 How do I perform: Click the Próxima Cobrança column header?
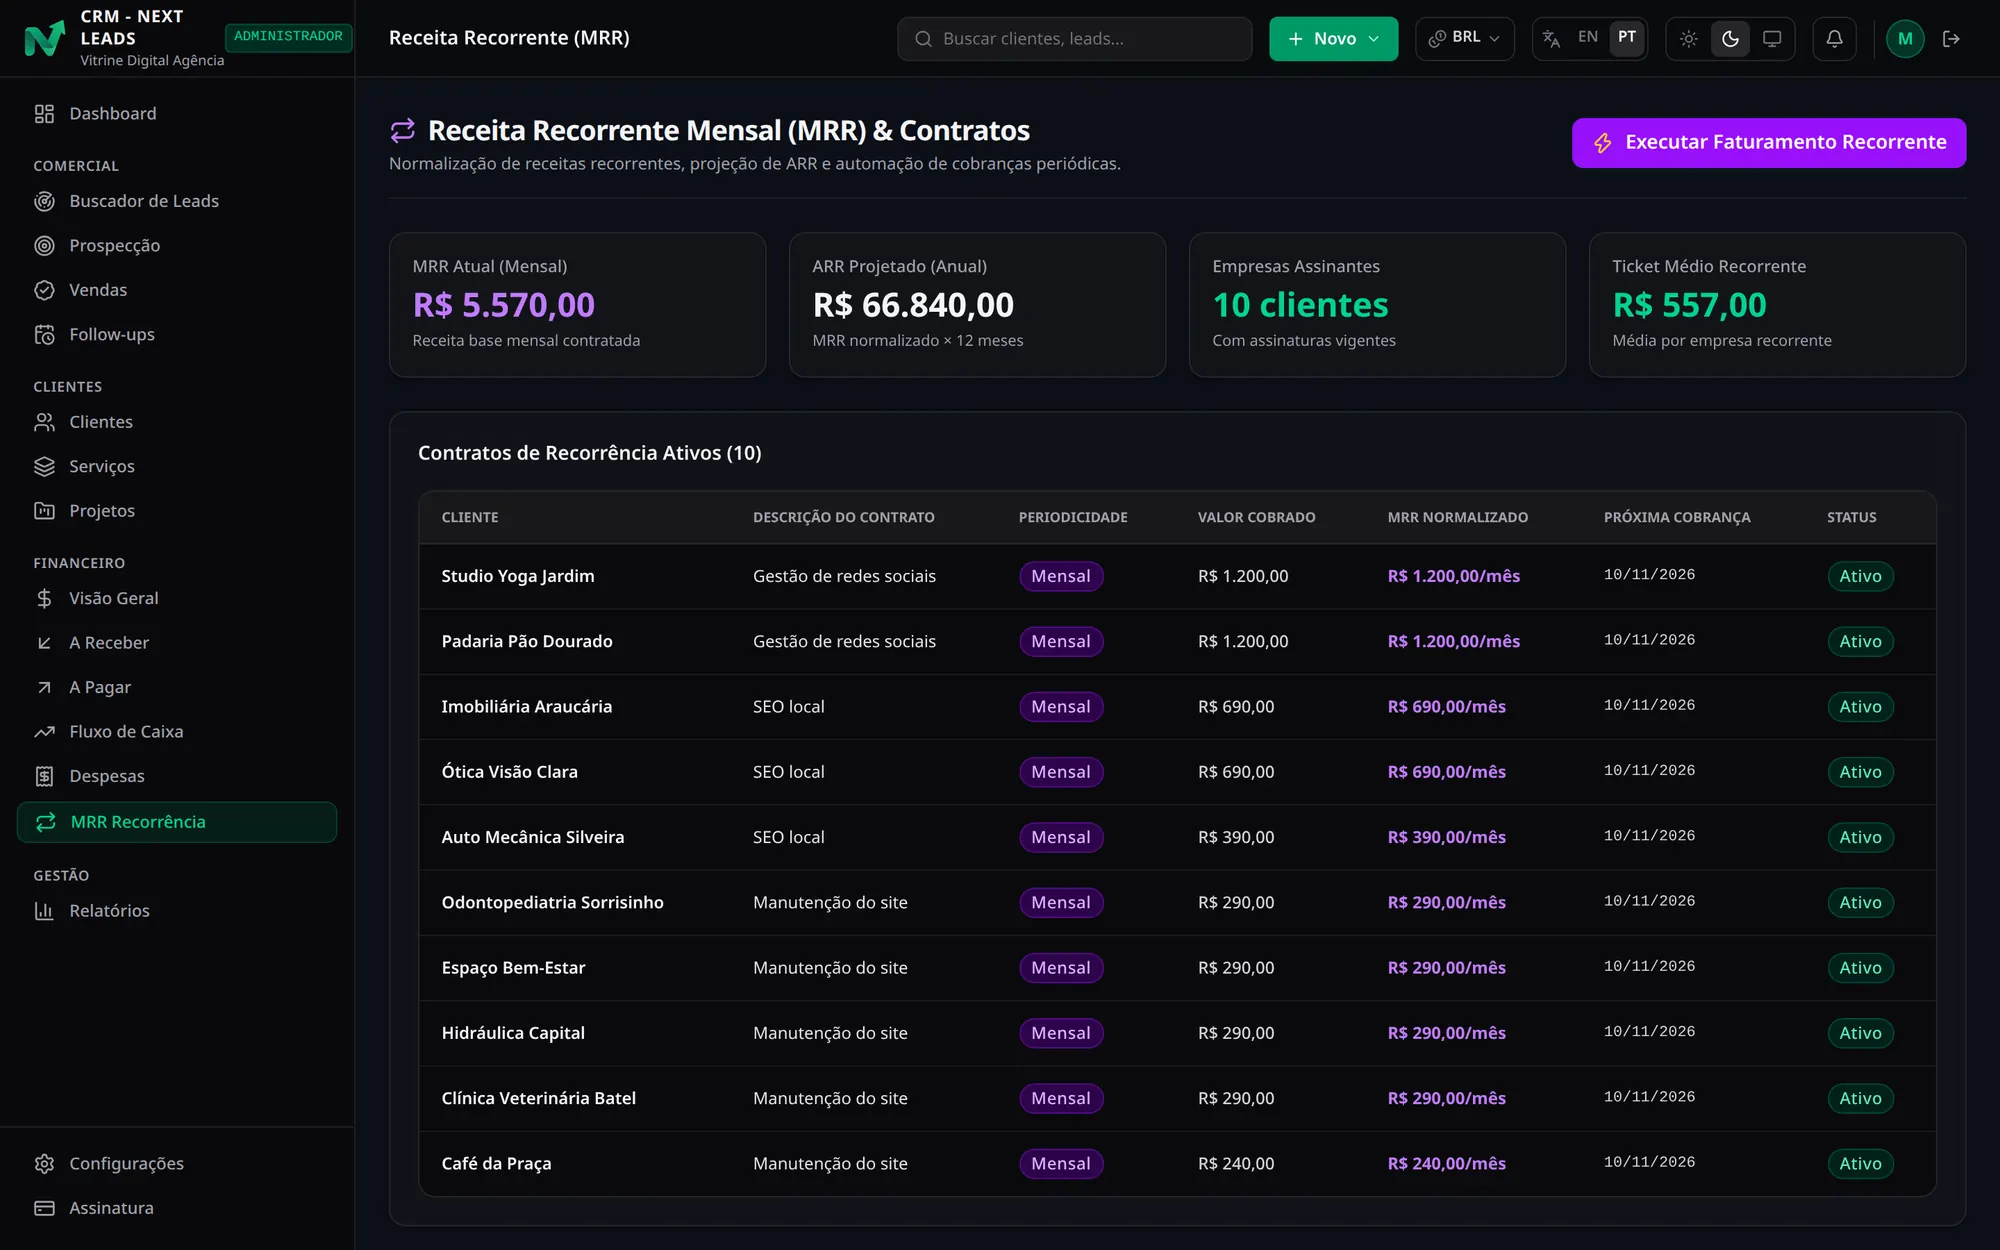coord(1677,517)
